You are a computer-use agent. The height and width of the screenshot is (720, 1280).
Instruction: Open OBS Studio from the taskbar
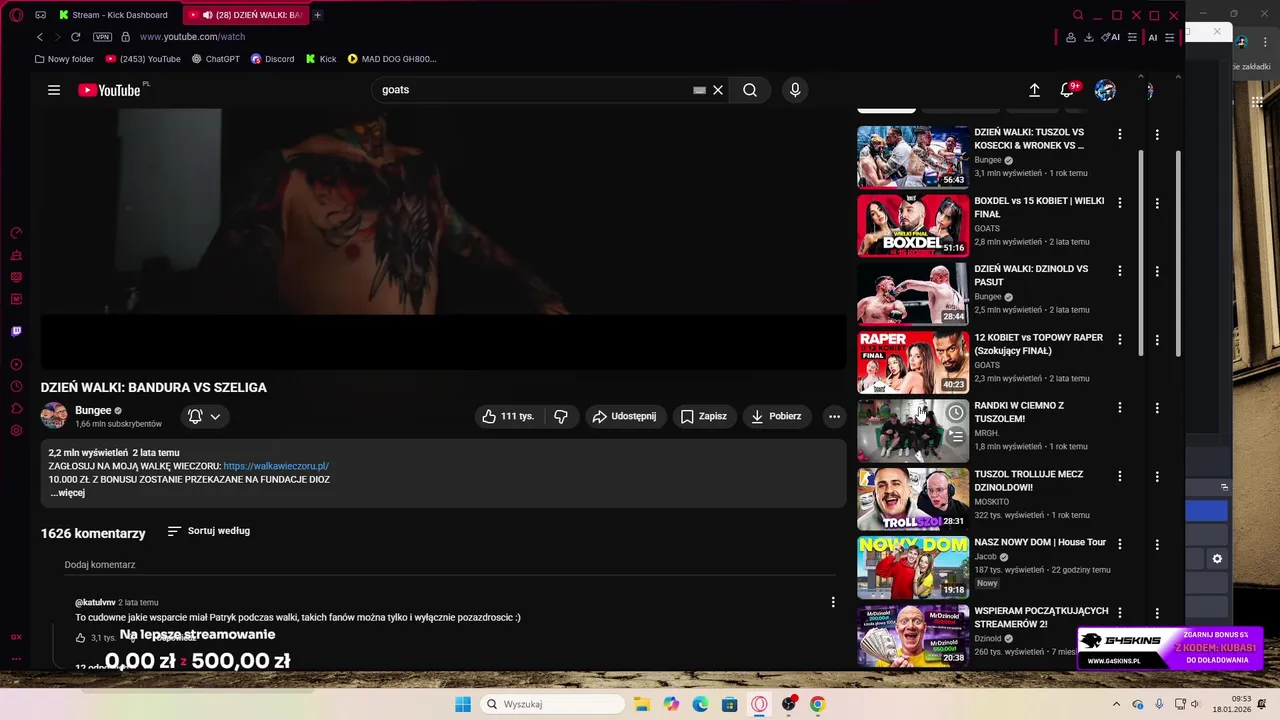pos(789,704)
